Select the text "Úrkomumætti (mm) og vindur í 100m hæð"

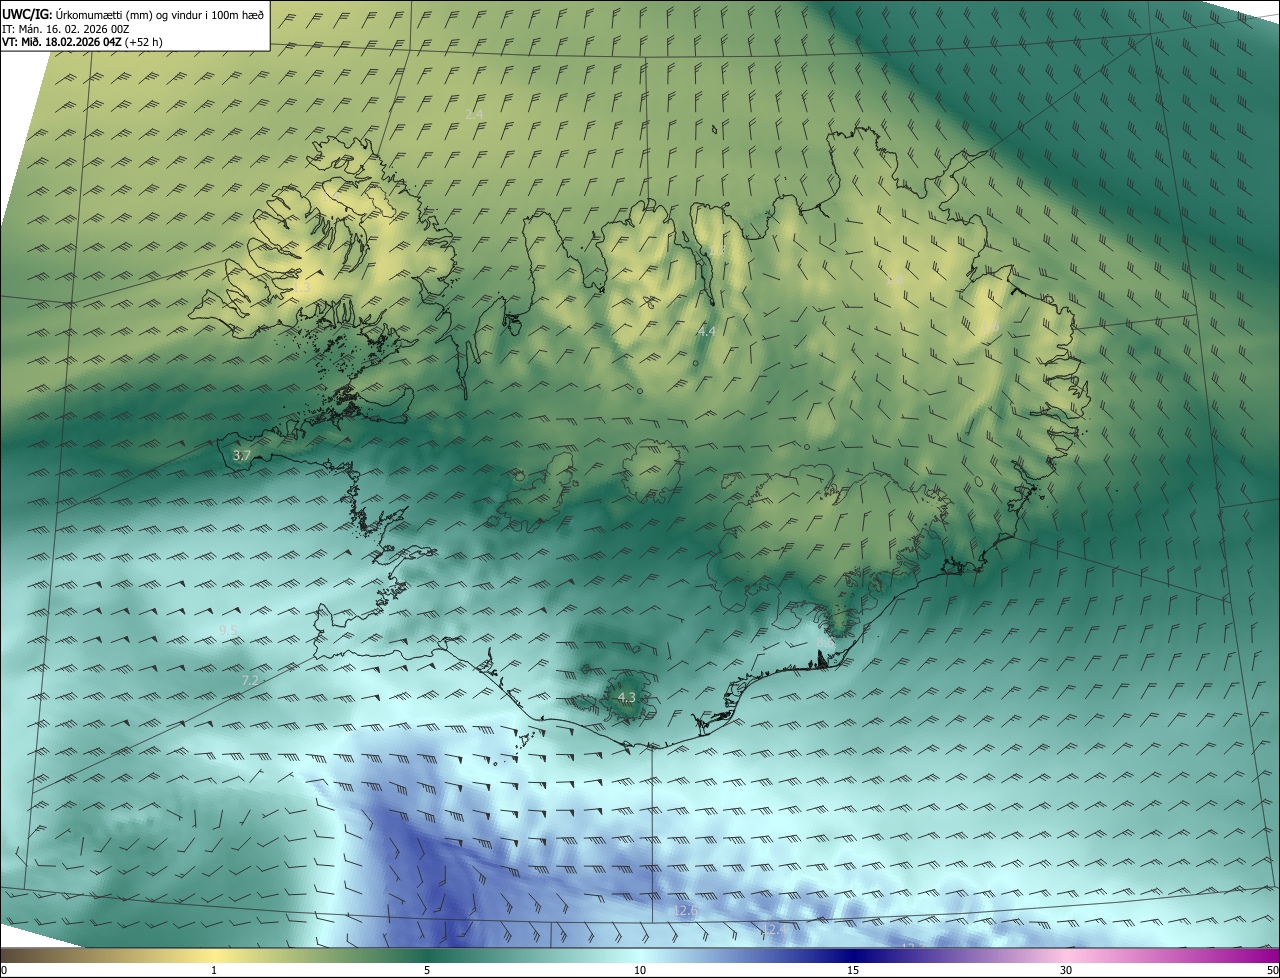(160, 15)
